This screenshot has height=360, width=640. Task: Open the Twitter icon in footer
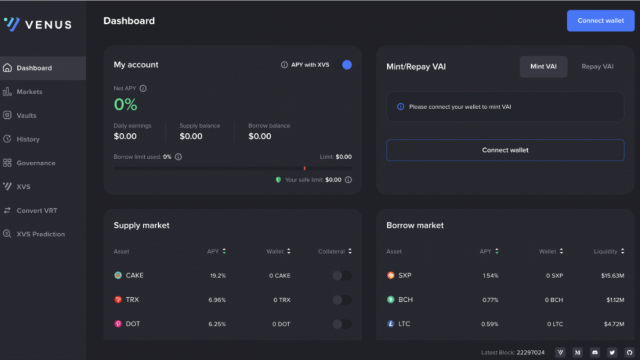pos(612,352)
